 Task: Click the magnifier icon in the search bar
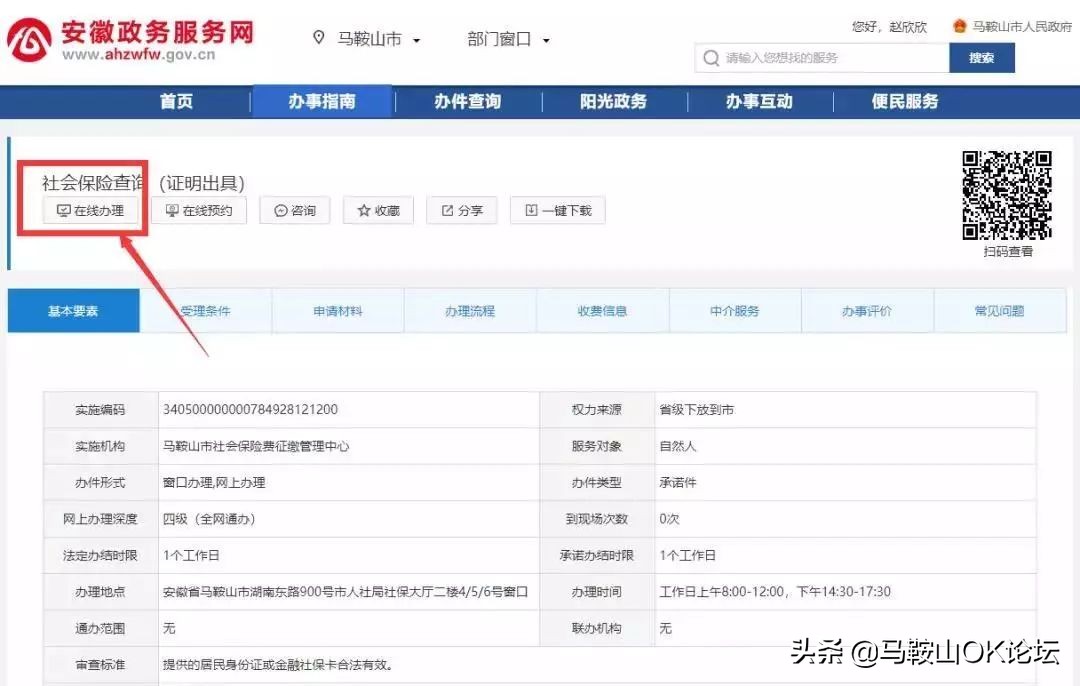pyautogui.click(x=711, y=59)
